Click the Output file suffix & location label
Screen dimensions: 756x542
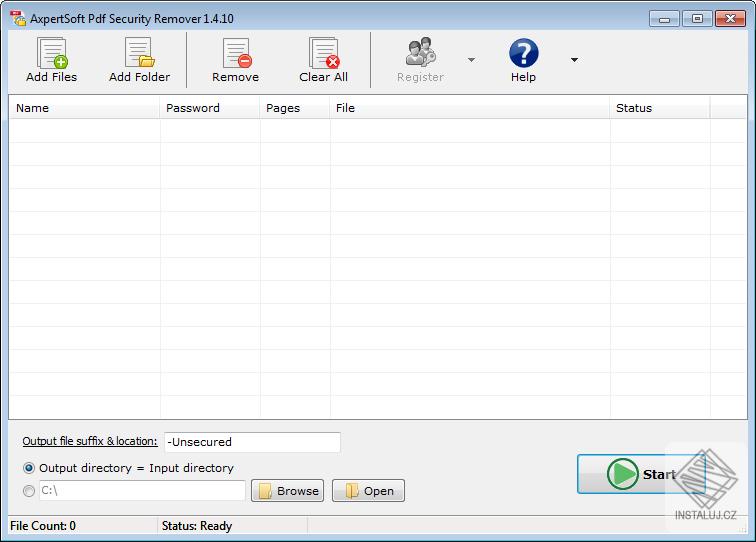pyautogui.click(x=90, y=441)
